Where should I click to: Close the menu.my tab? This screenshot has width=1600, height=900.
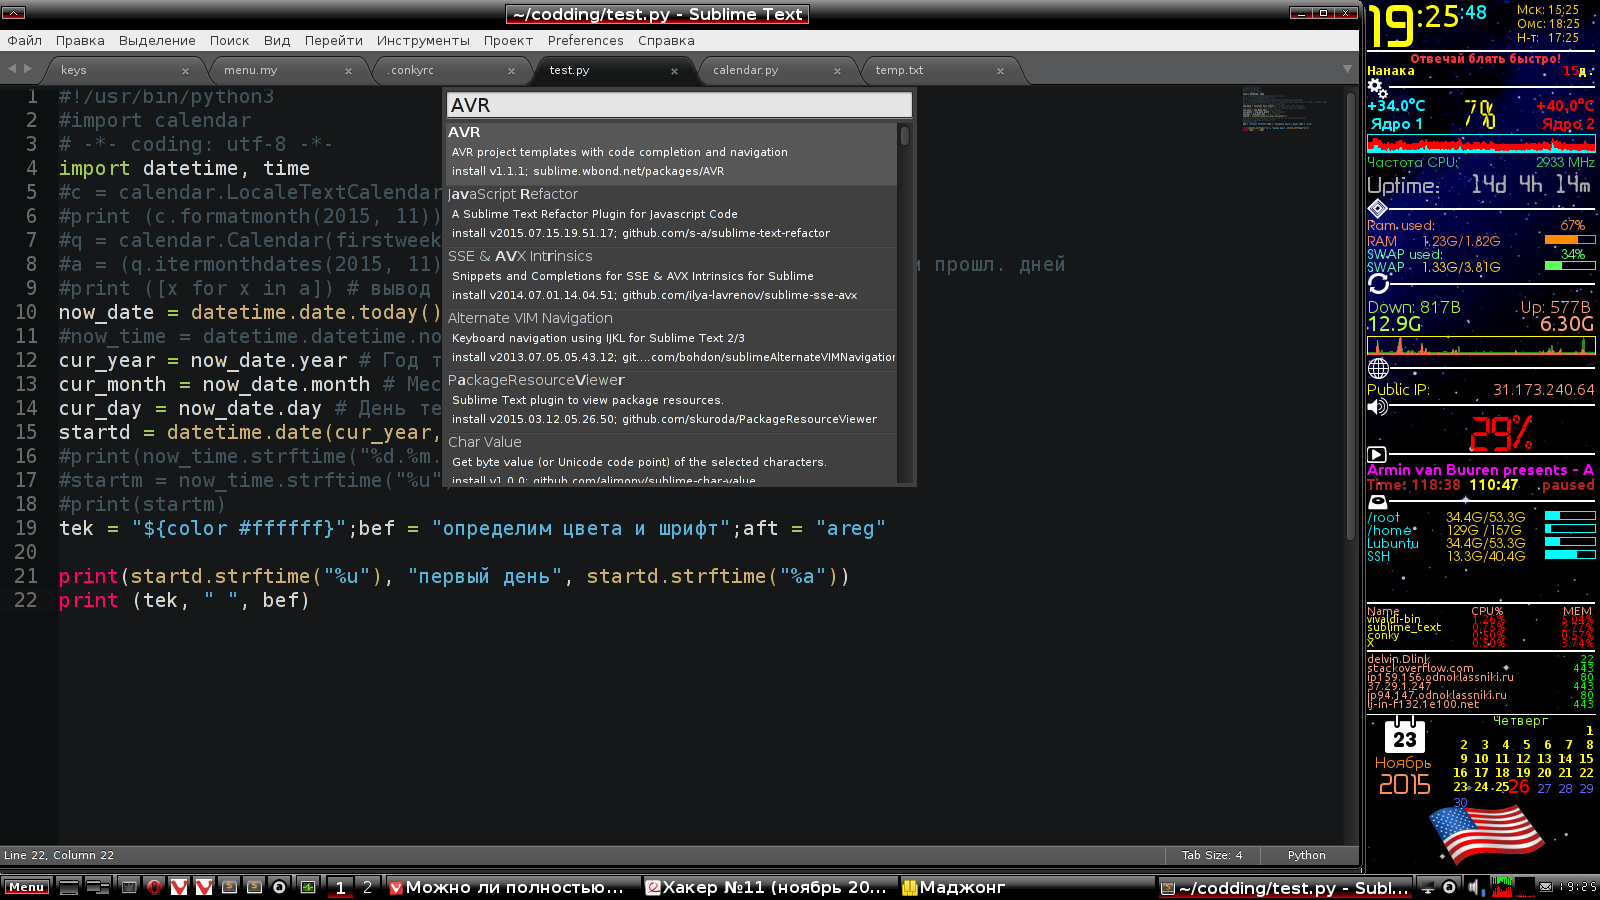pyautogui.click(x=348, y=71)
